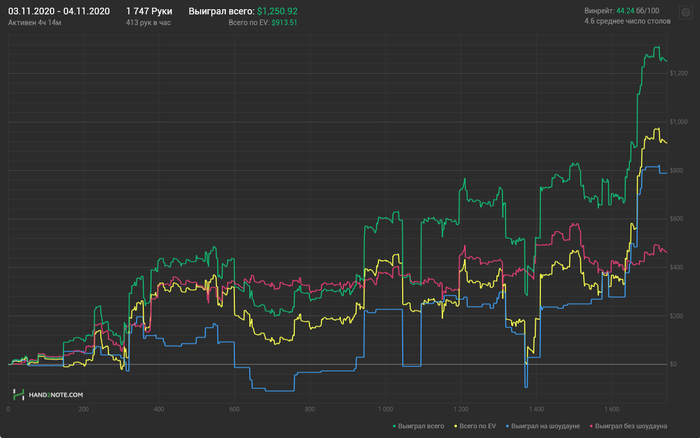Image resolution: width=700 pixels, height=438 pixels.
Task: Toggle the green 'Выиграл всего' legend series
Action: click(418, 426)
